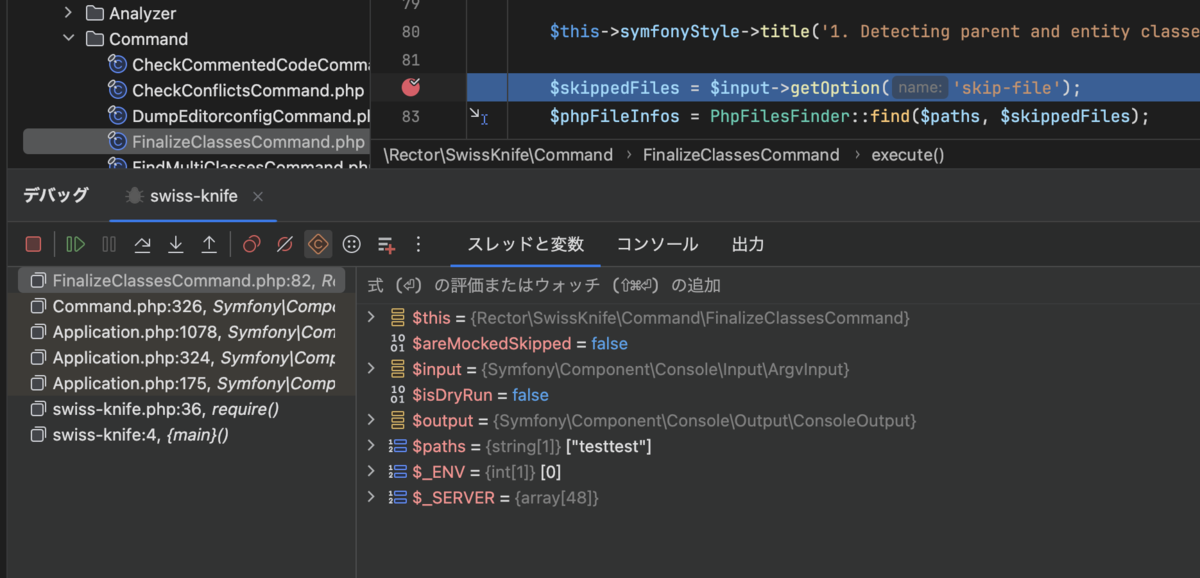This screenshot has height=578, width=1200.
Task: Step out of the function
Action: [x=209, y=244]
